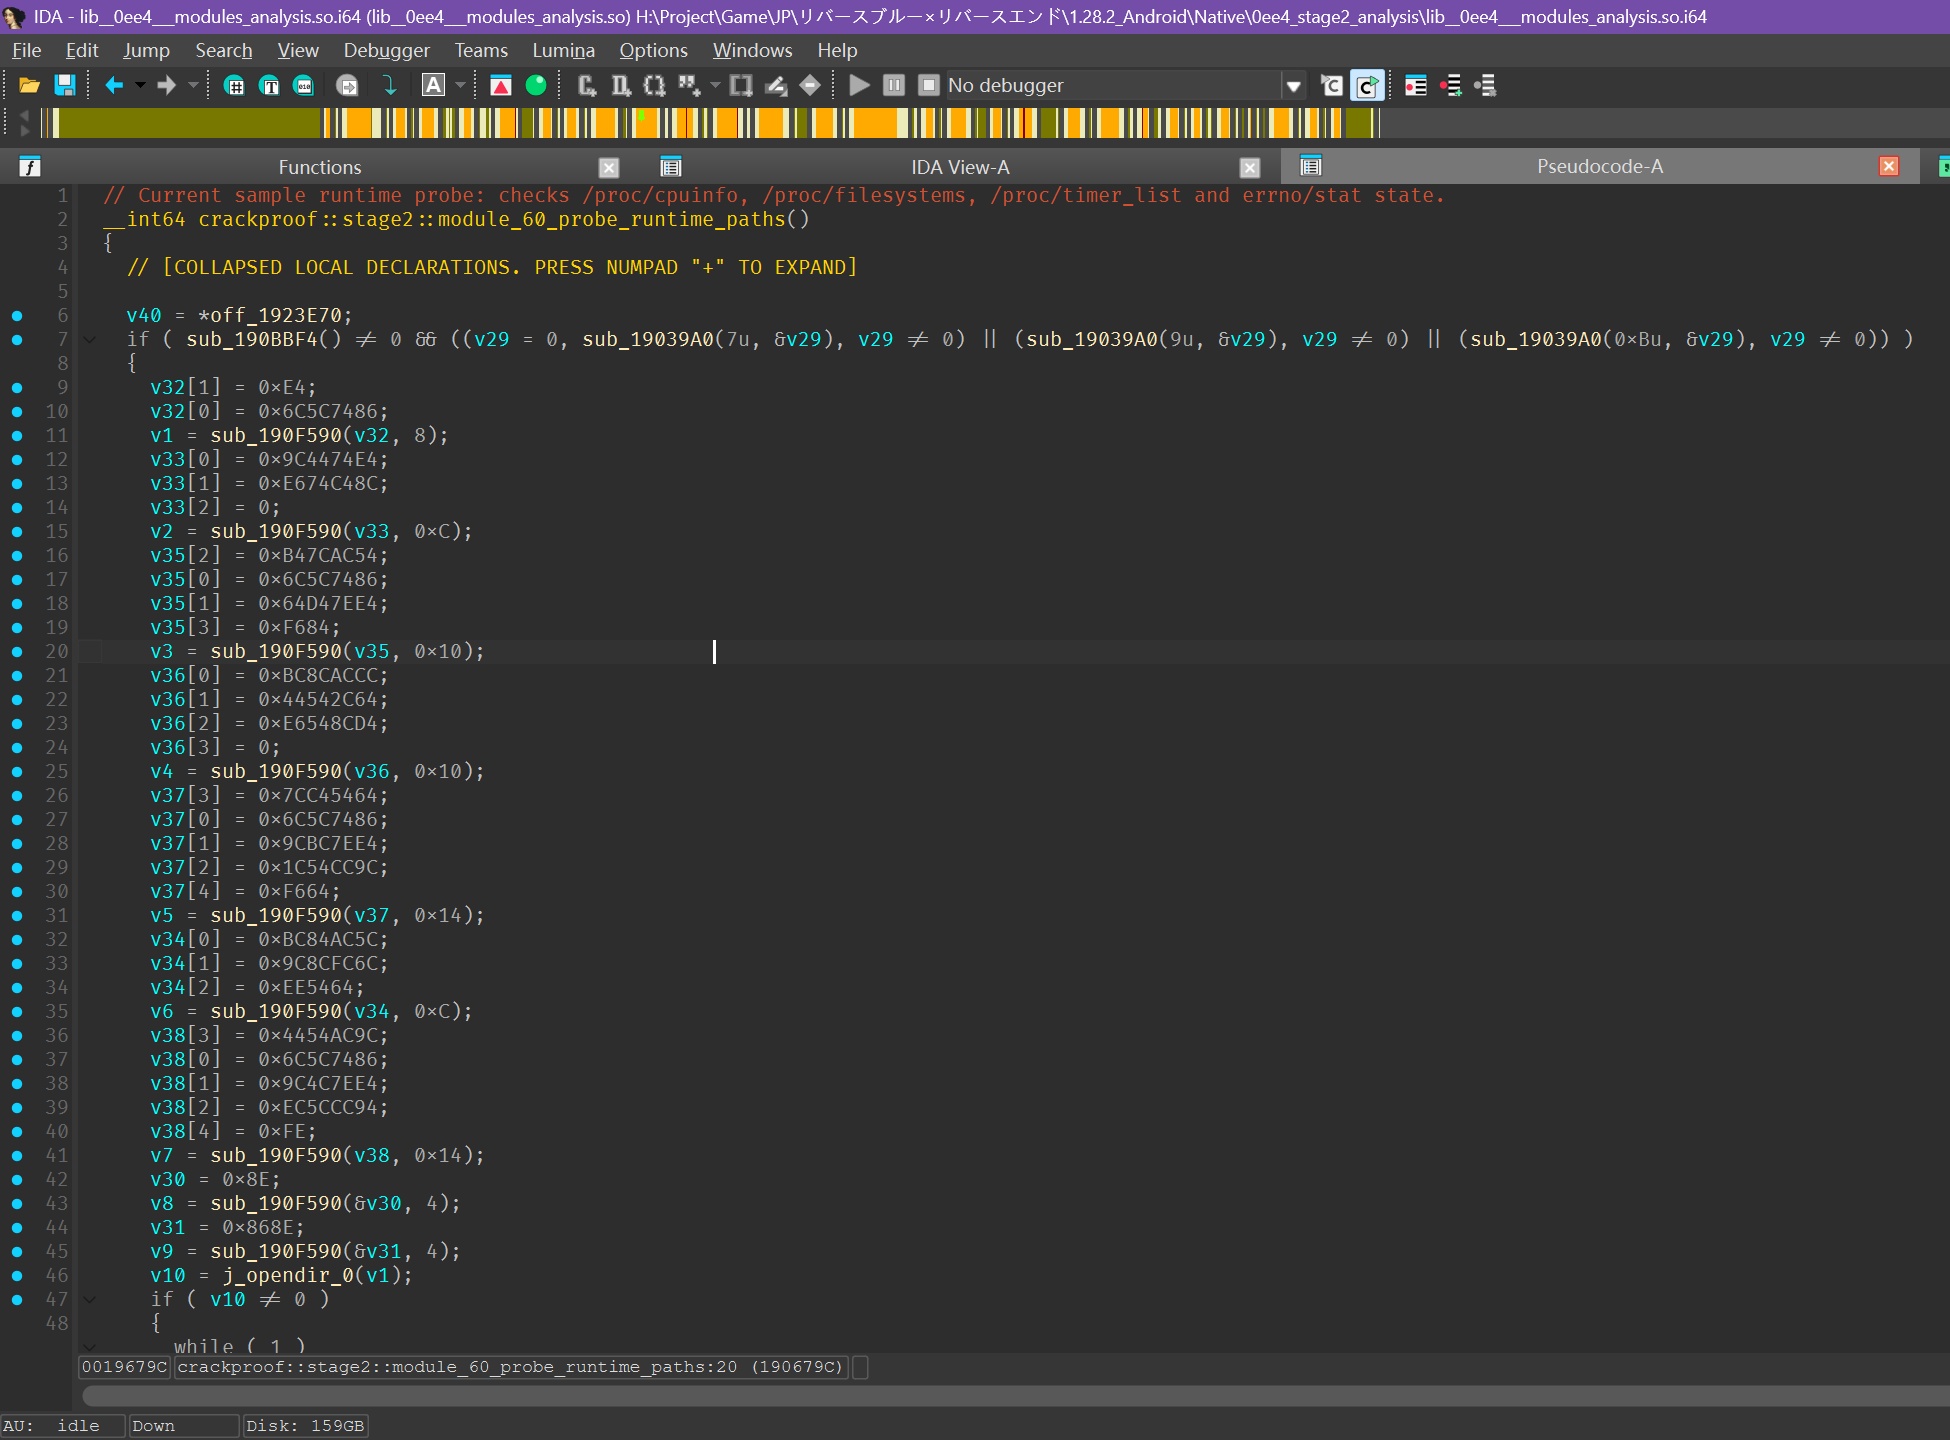Click the 'Disk: 159GB' status entry
The height and width of the screenshot is (1440, 1950).
click(305, 1426)
